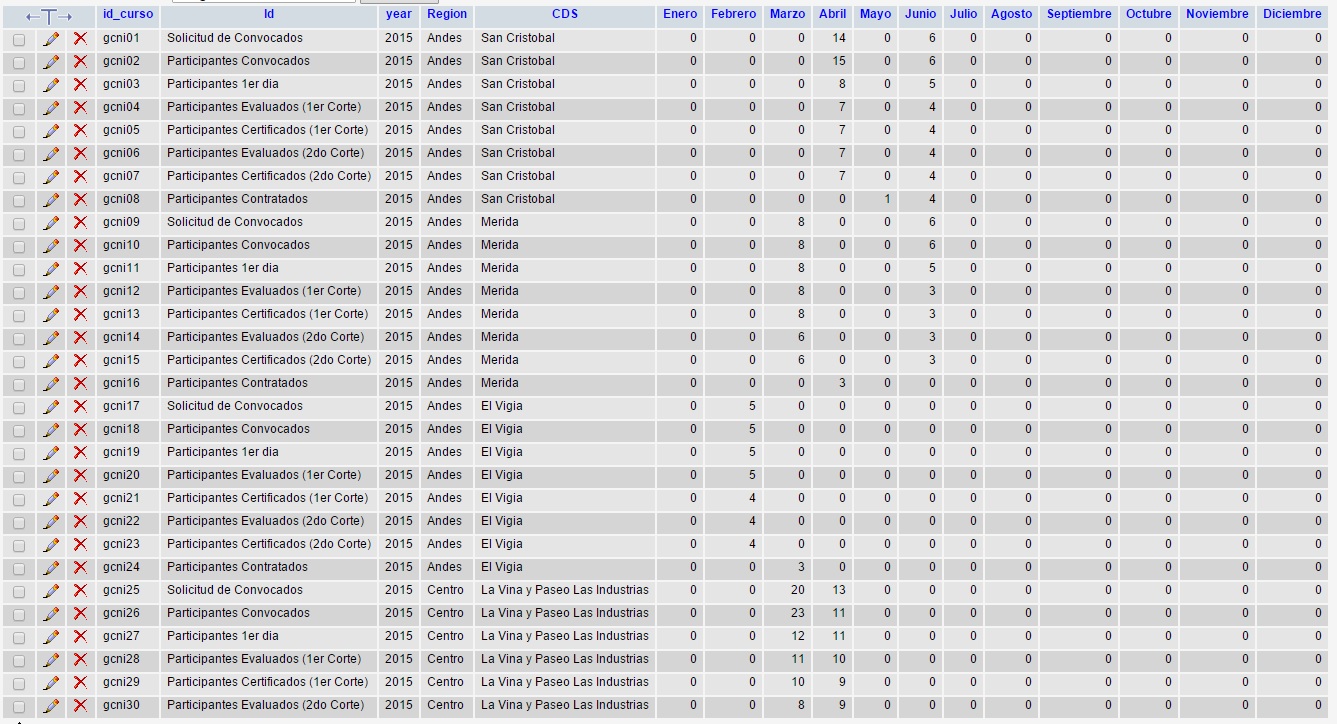The image size is (1337, 724).
Task: Select row gcni06 checkbox
Action: pos(19,154)
